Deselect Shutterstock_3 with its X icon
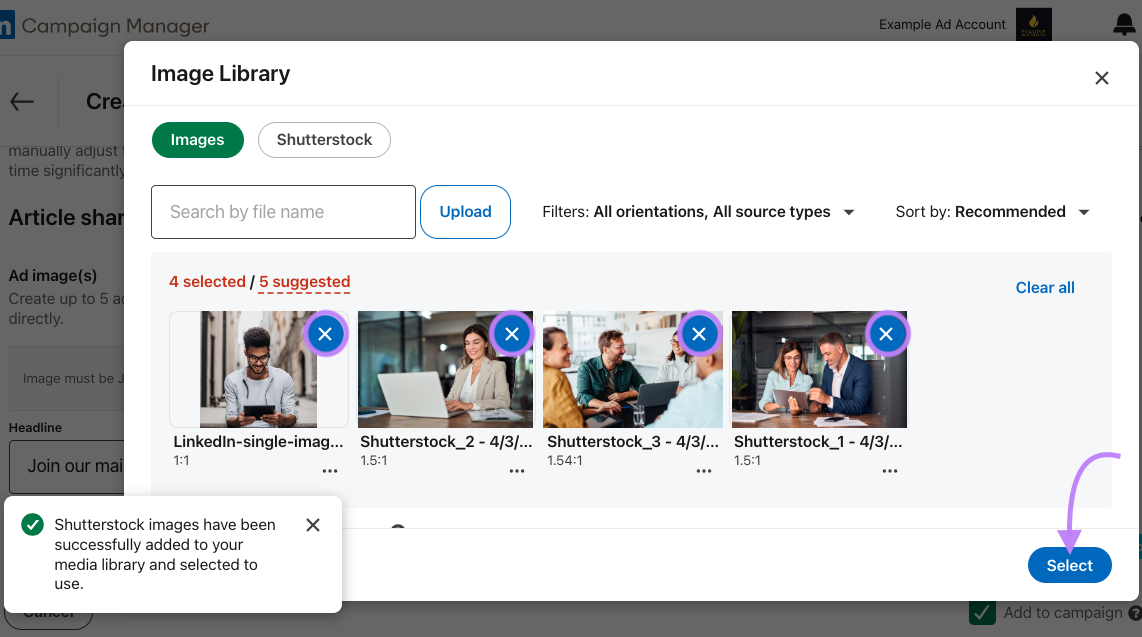 tap(699, 333)
